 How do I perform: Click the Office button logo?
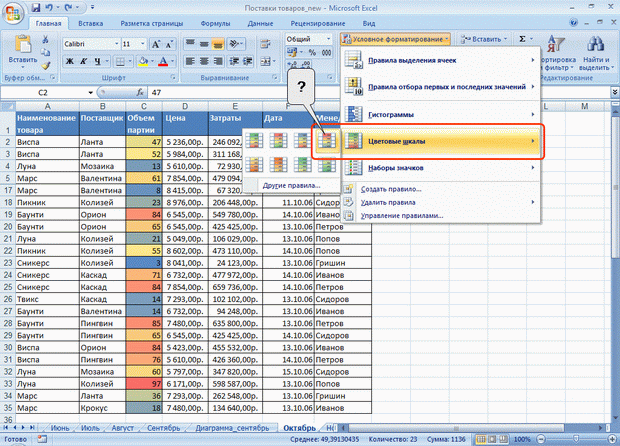coord(13,15)
